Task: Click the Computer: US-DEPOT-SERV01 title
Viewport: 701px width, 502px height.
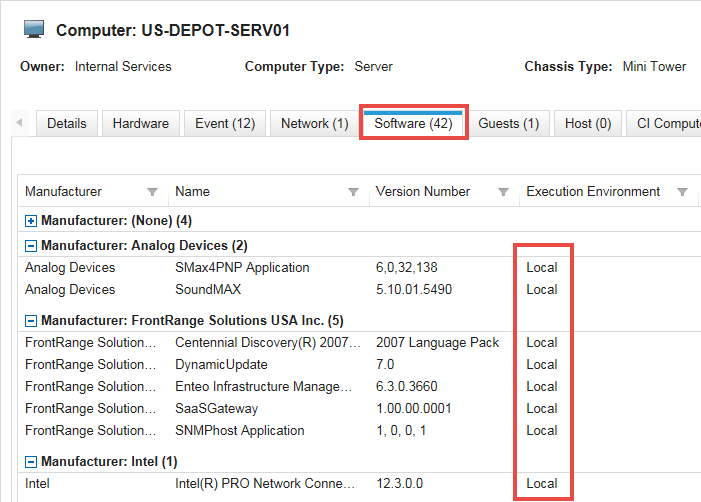Action: (173, 30)
